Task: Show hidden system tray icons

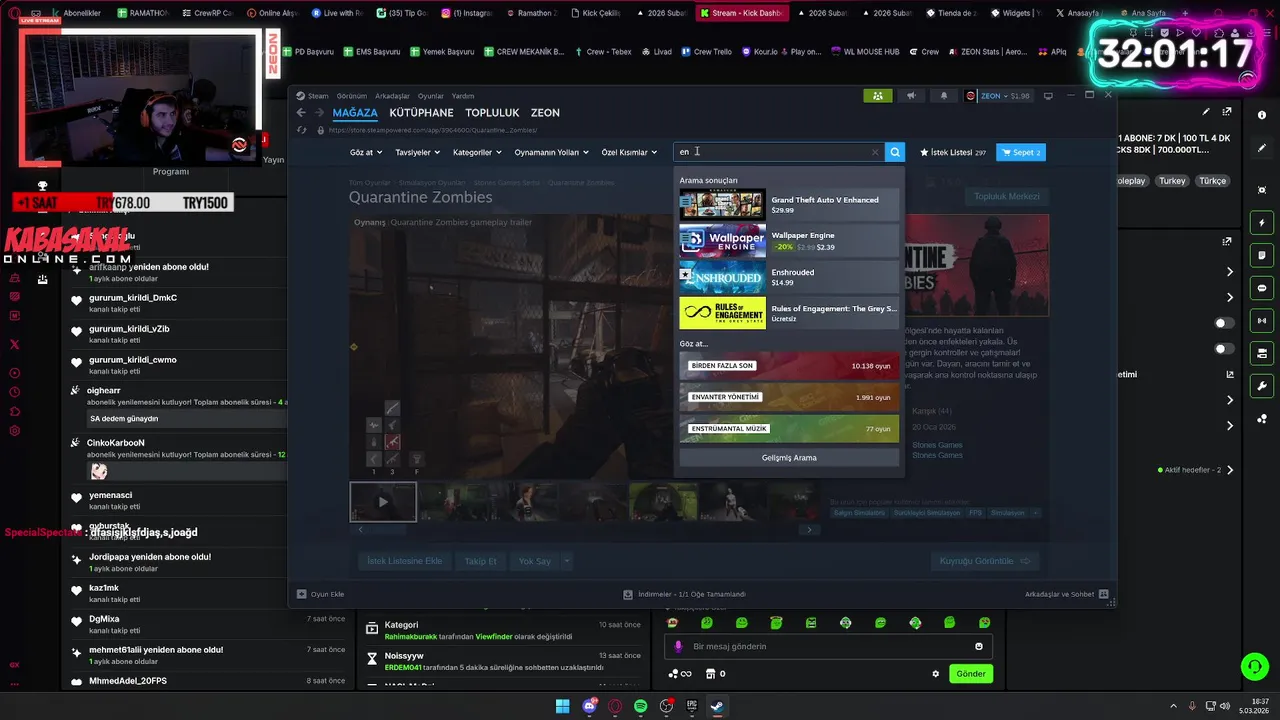Action: tap(1173, 706)
